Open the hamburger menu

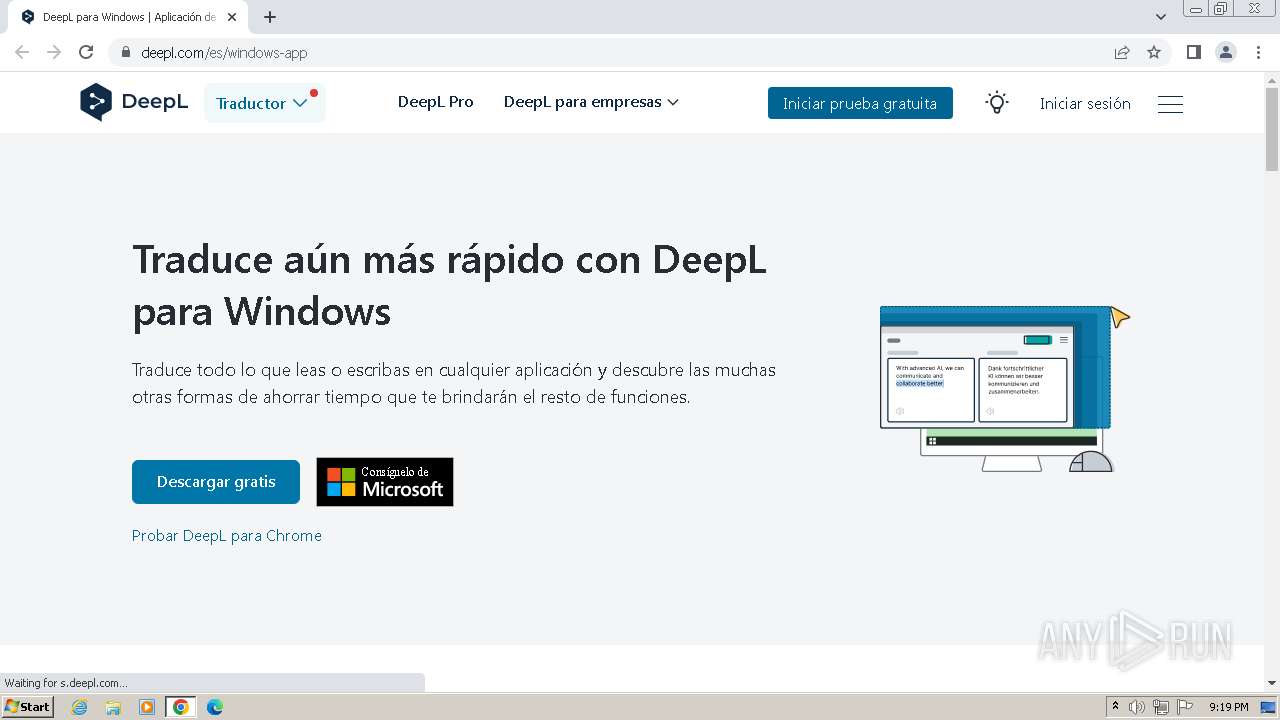1170,104
